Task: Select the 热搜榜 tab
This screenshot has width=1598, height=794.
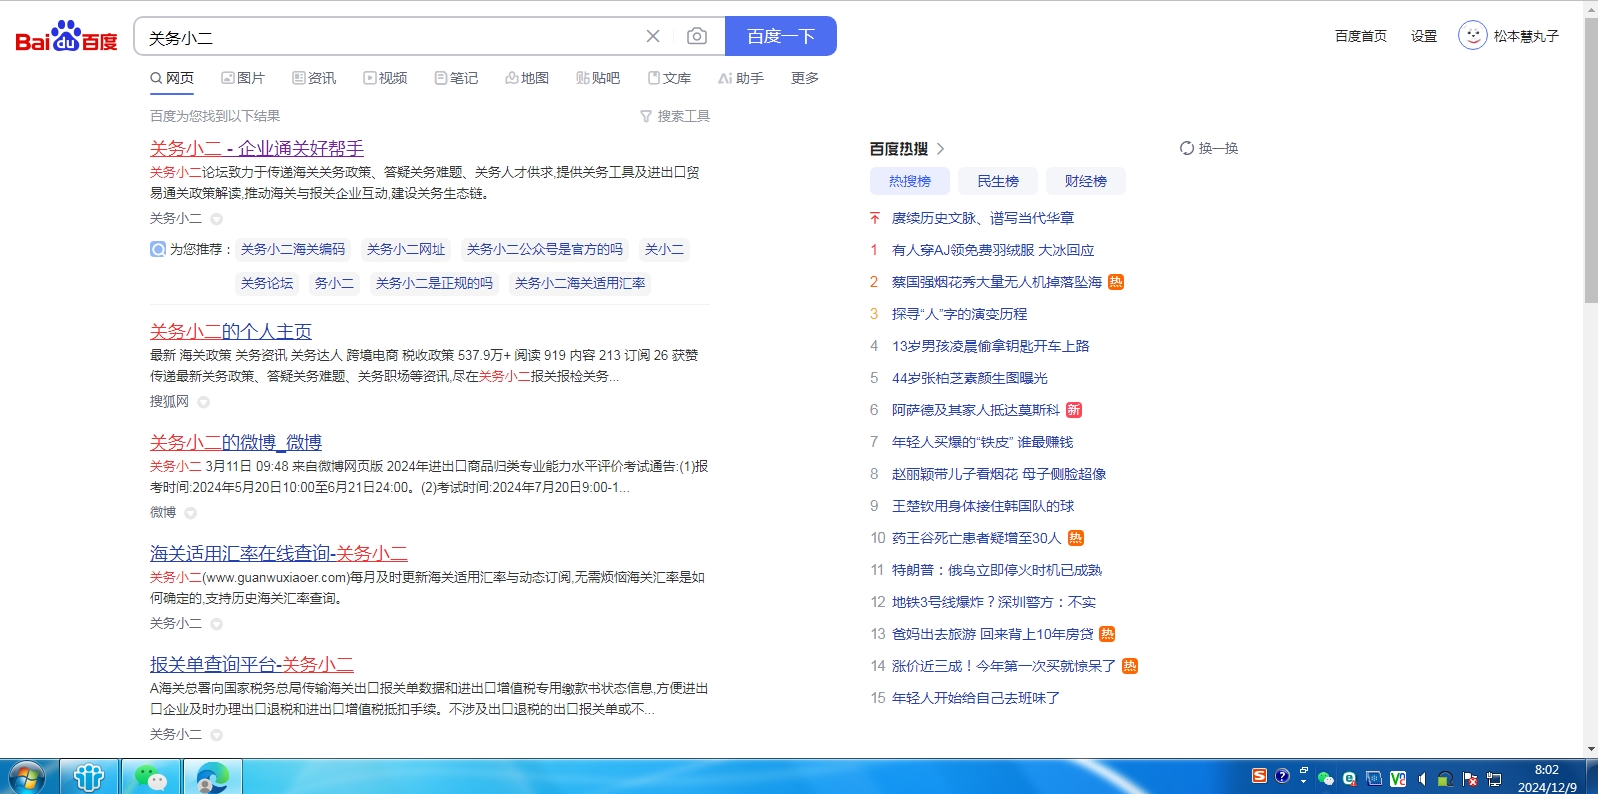Action: [910, 181]
